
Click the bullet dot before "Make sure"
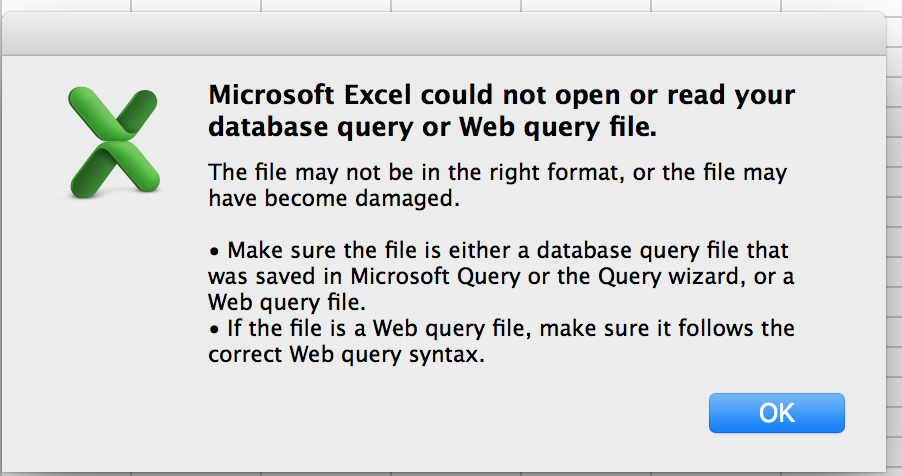click(x=214, y=250)
